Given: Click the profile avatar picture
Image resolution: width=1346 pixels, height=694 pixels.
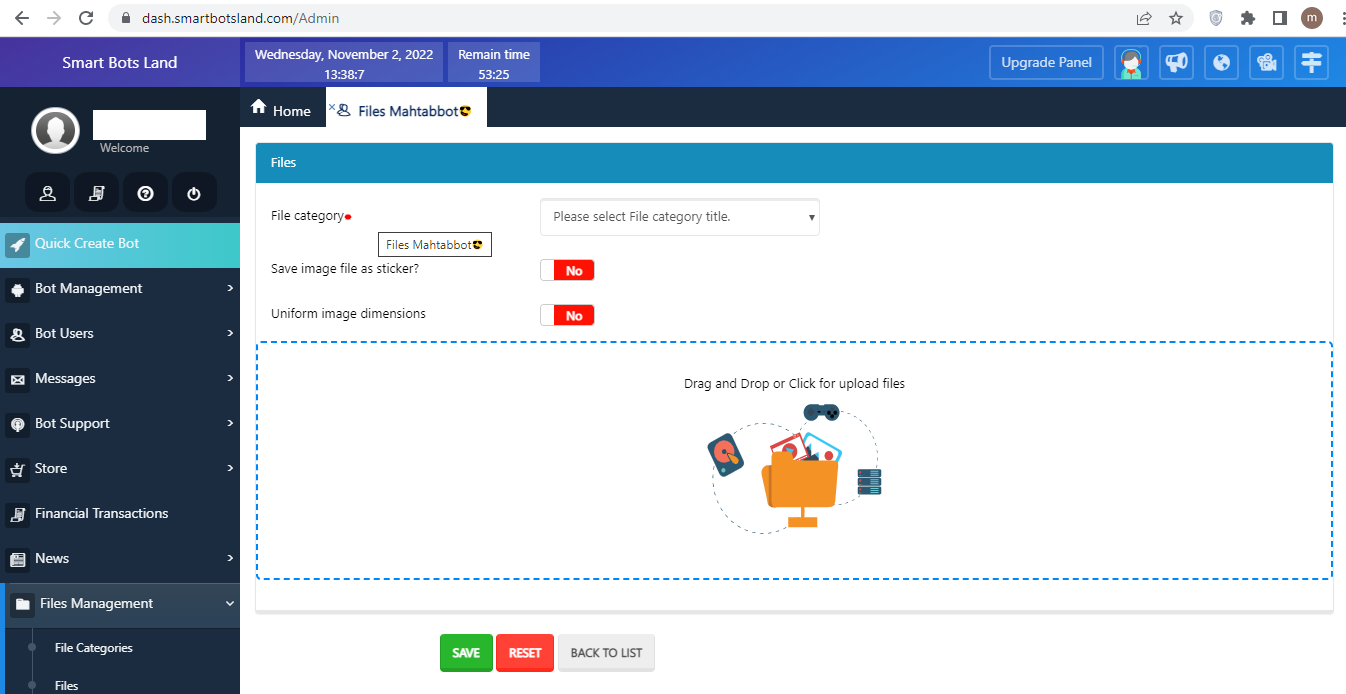Looking at the screenshot, I should [55, 130].
